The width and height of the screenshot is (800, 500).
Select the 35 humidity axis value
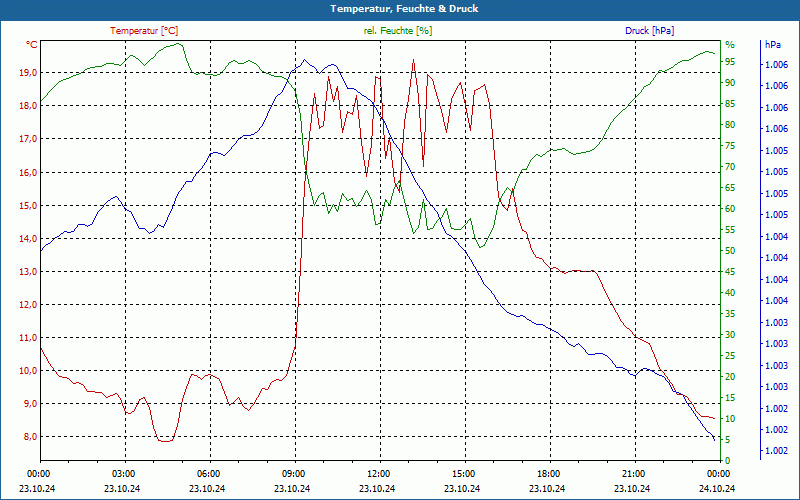pos(730,314)
